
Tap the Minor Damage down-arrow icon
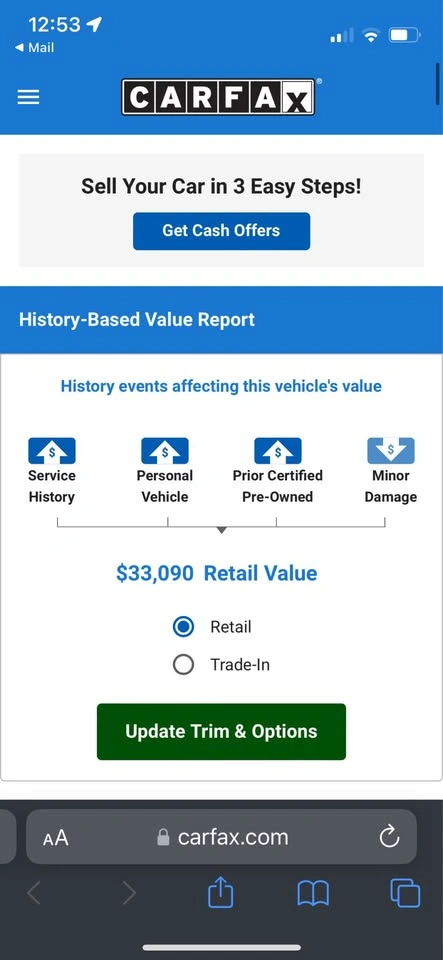[390, 451]
